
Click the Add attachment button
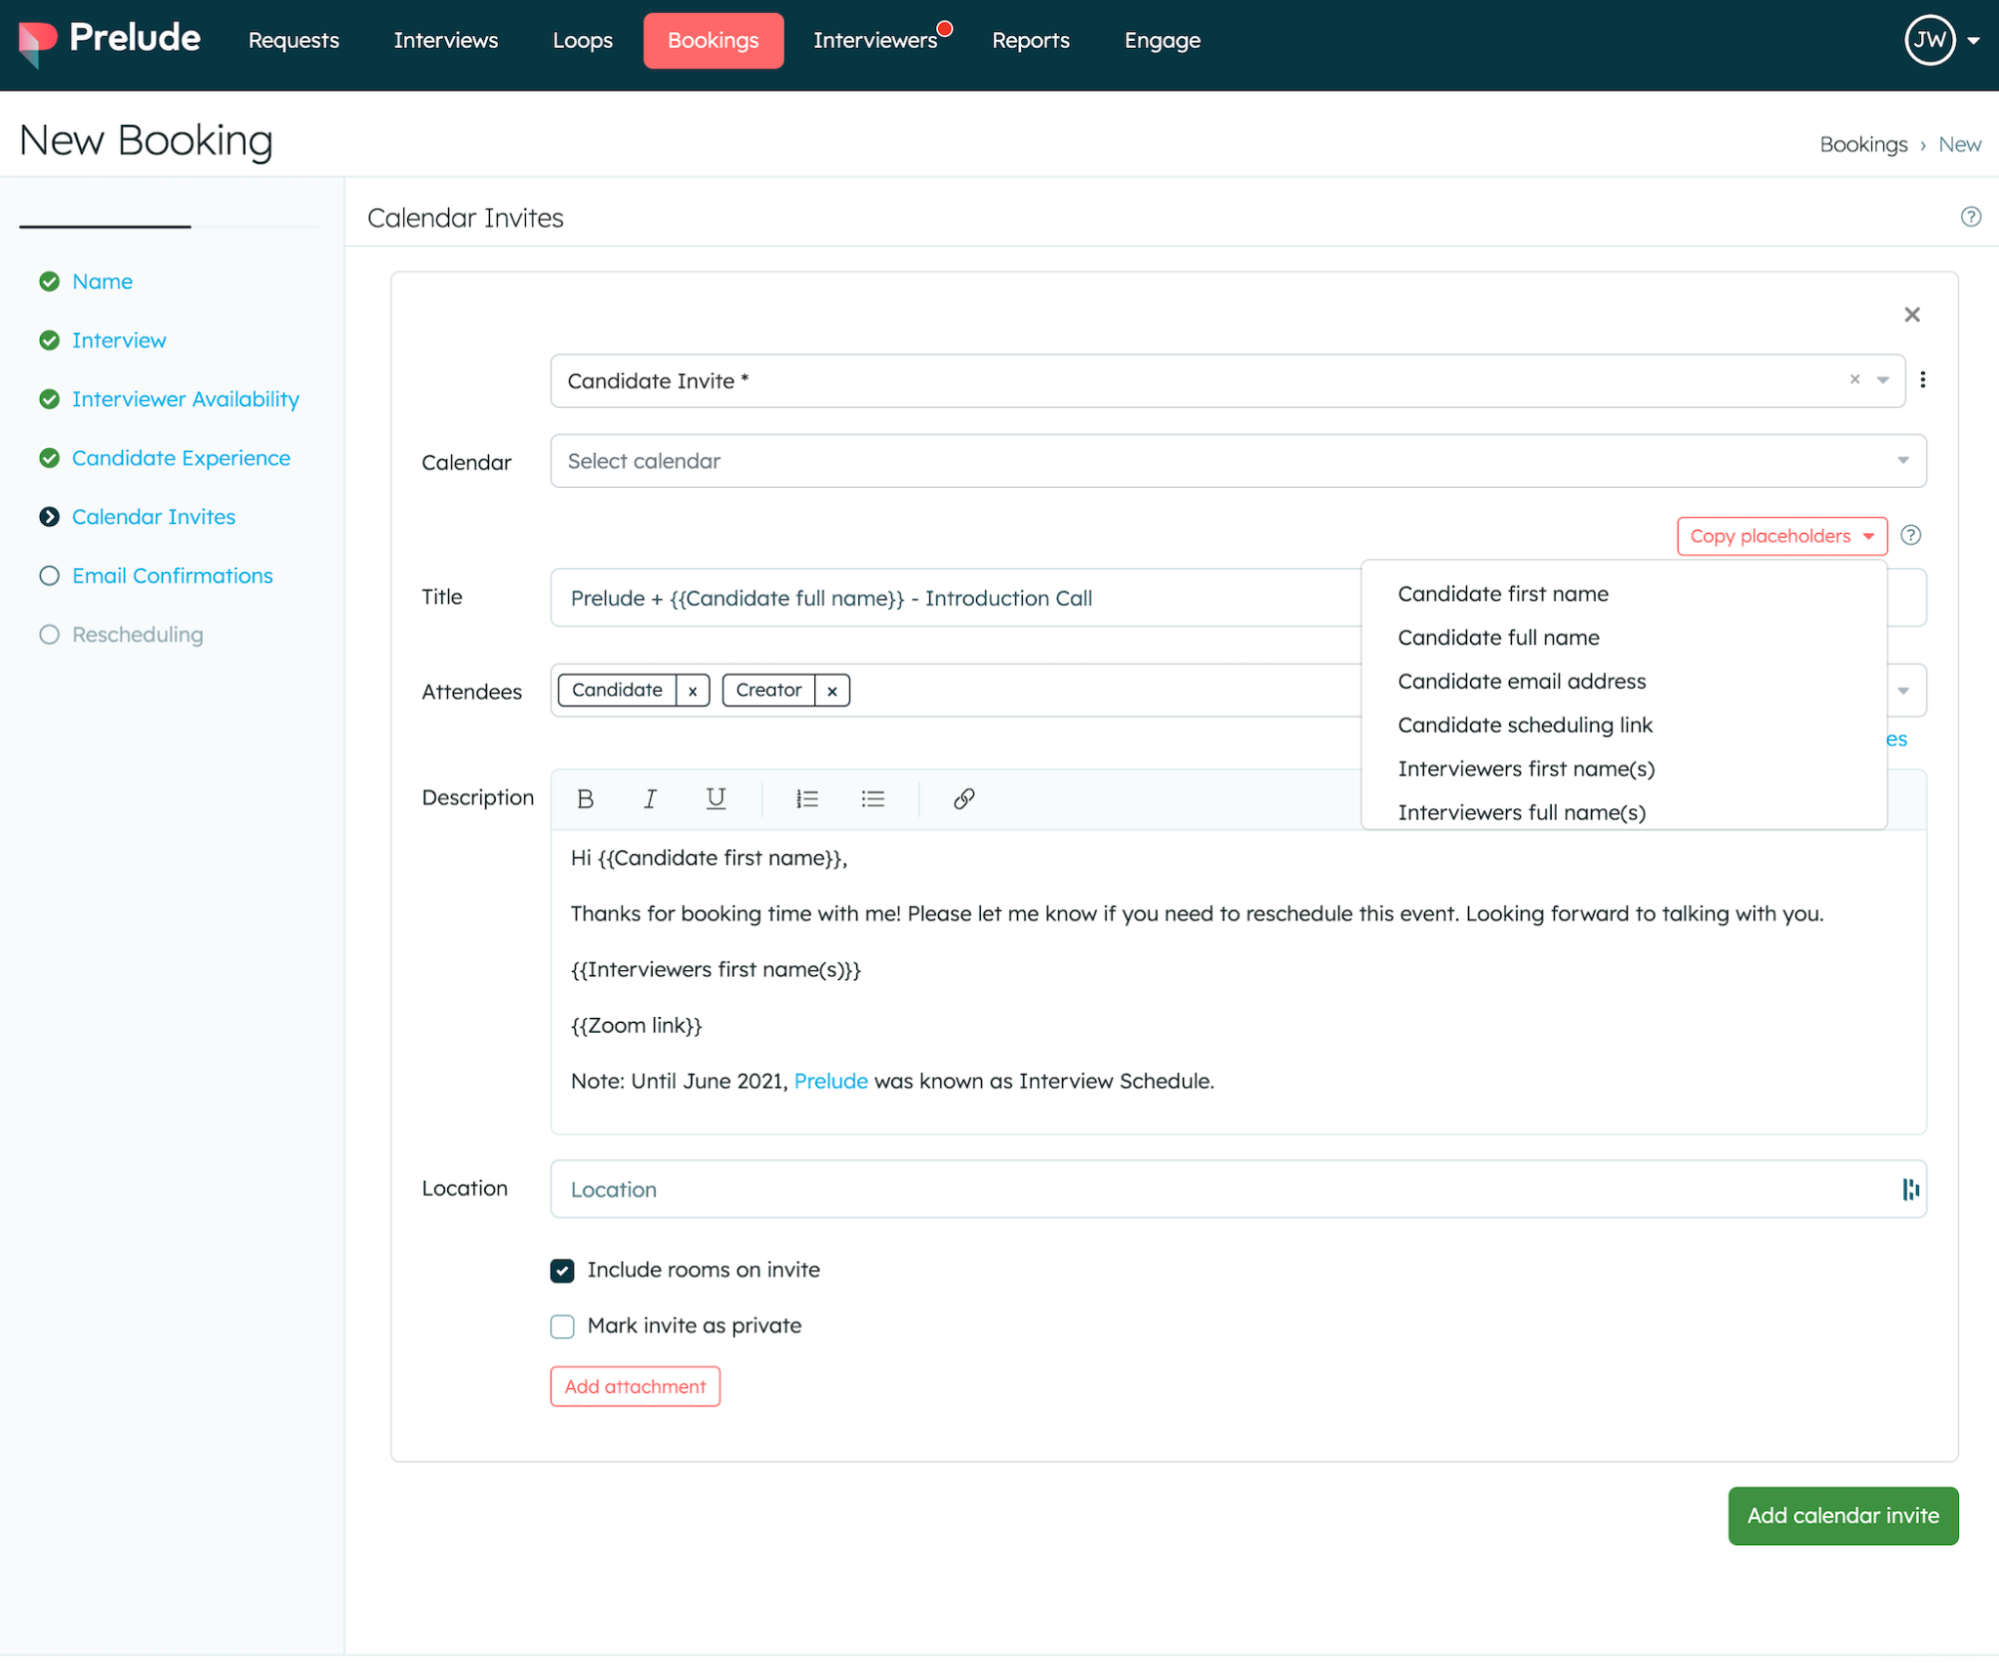coord(635,1386)
